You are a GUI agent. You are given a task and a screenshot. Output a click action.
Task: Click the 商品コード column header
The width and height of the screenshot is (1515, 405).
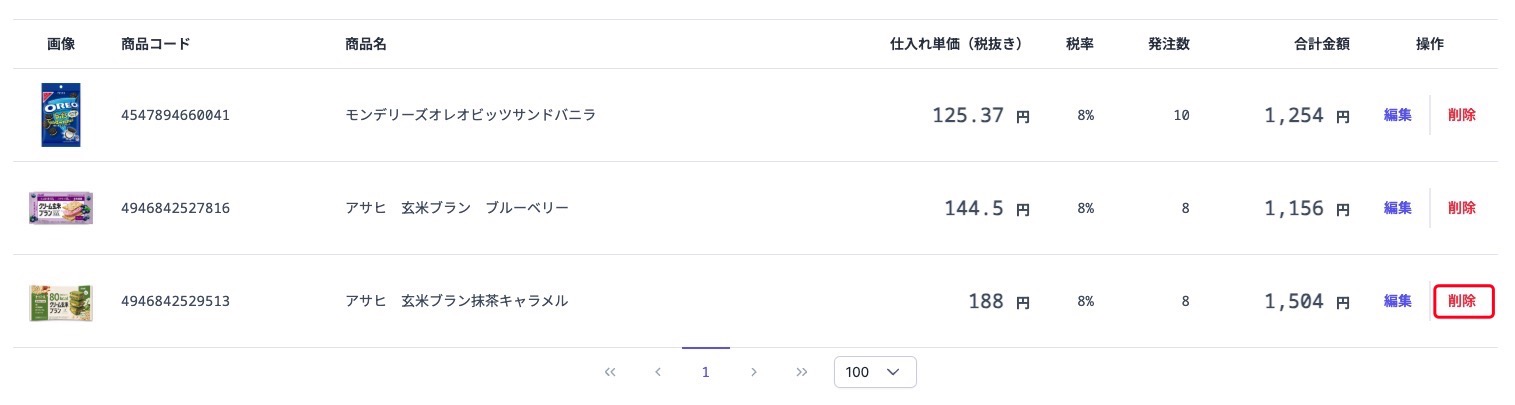(x=155, y=44)
